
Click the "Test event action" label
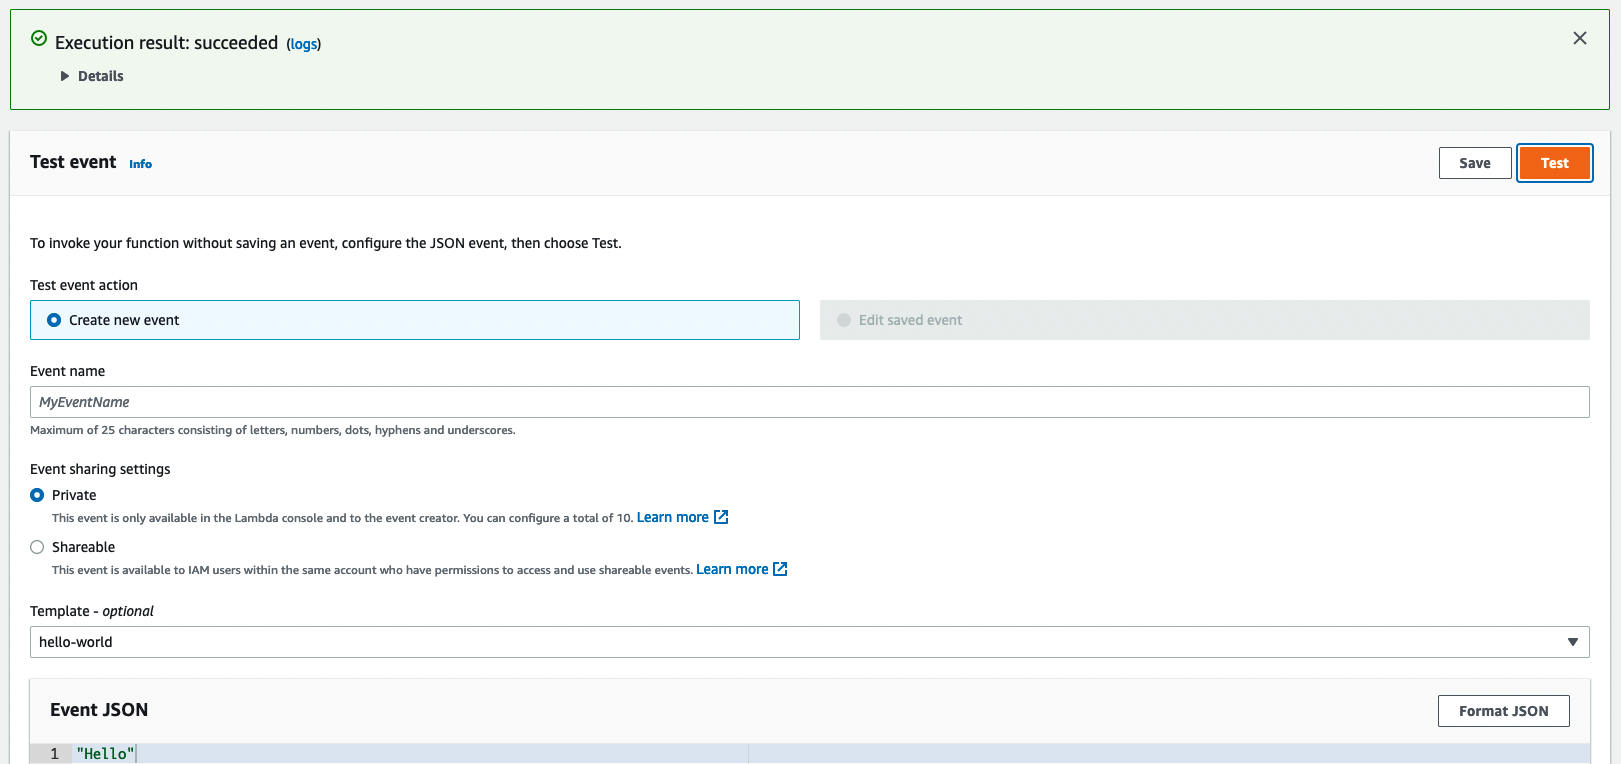point(84,285)
